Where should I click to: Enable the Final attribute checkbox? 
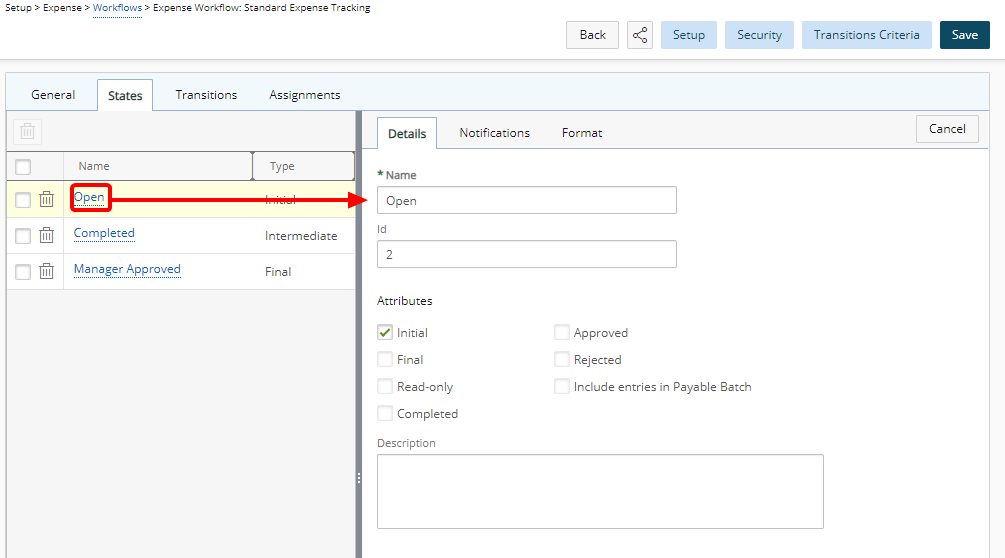(385, 359)
